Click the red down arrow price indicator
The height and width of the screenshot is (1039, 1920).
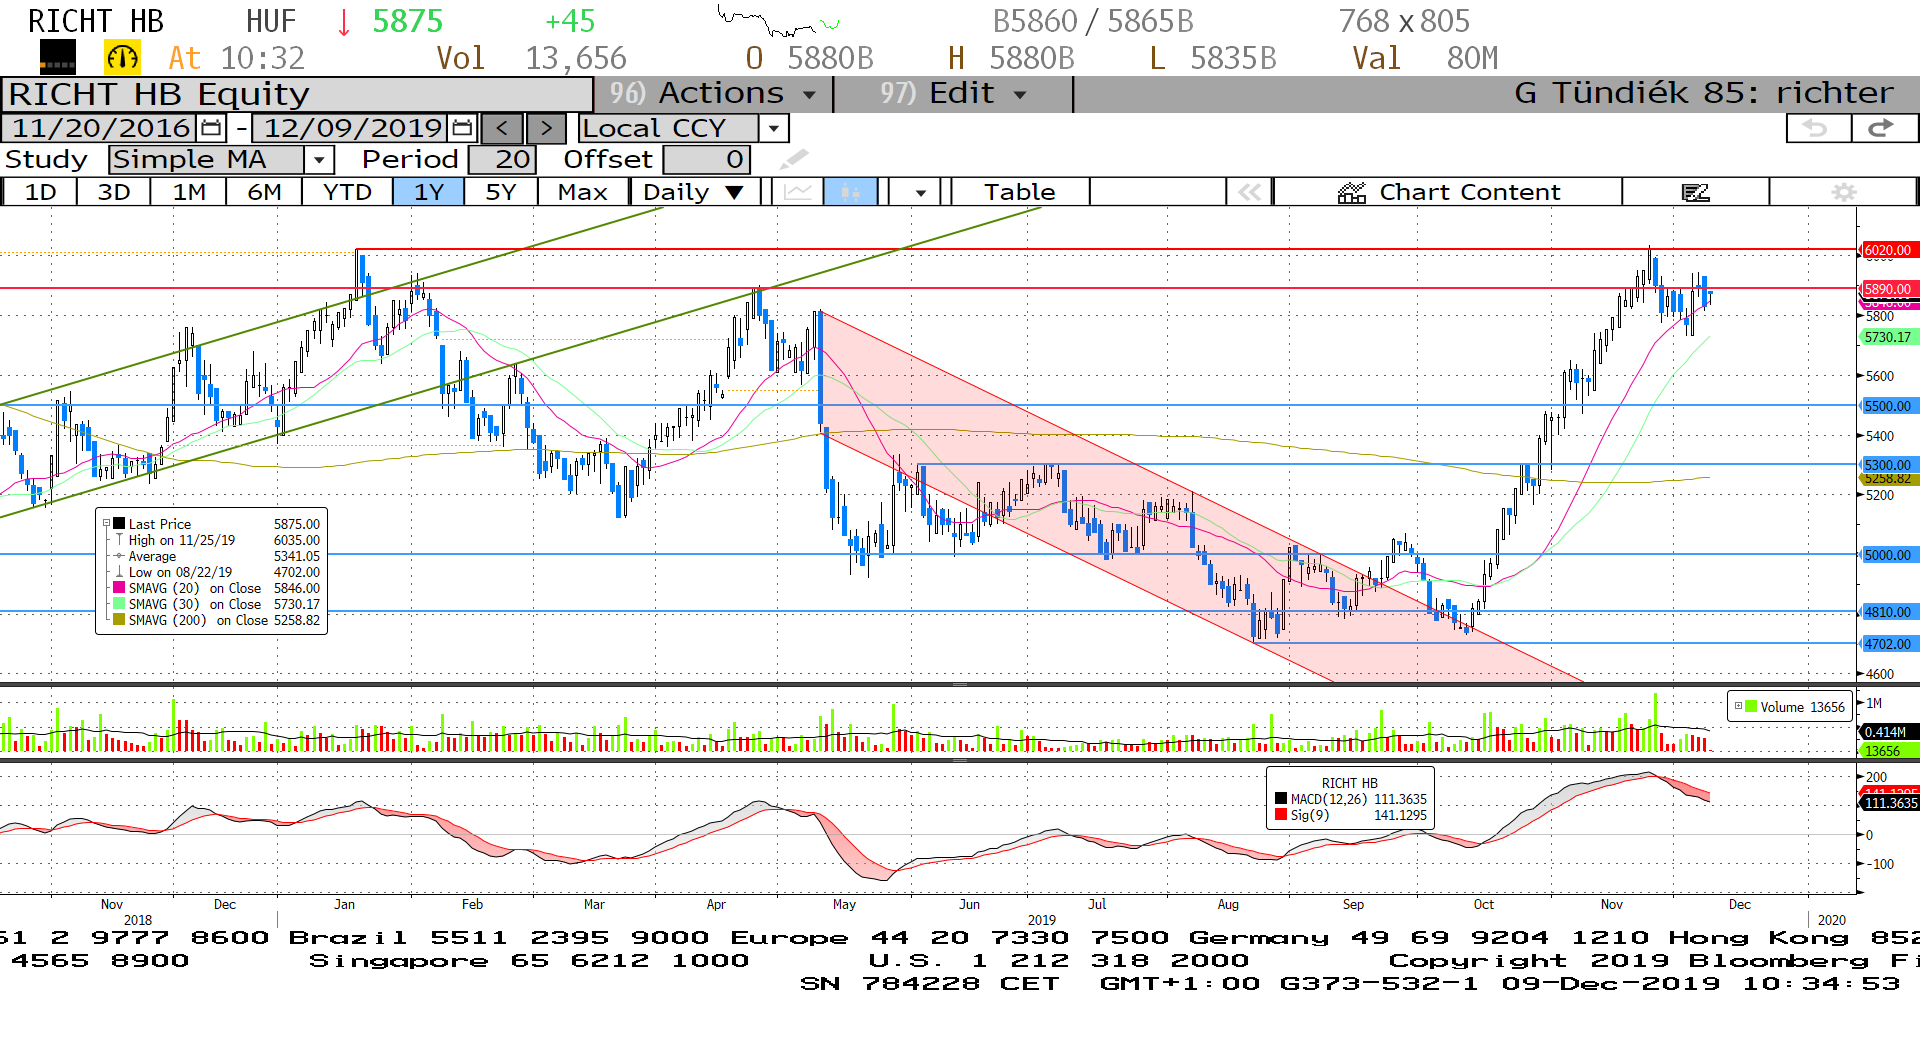[x=344, y=21]
